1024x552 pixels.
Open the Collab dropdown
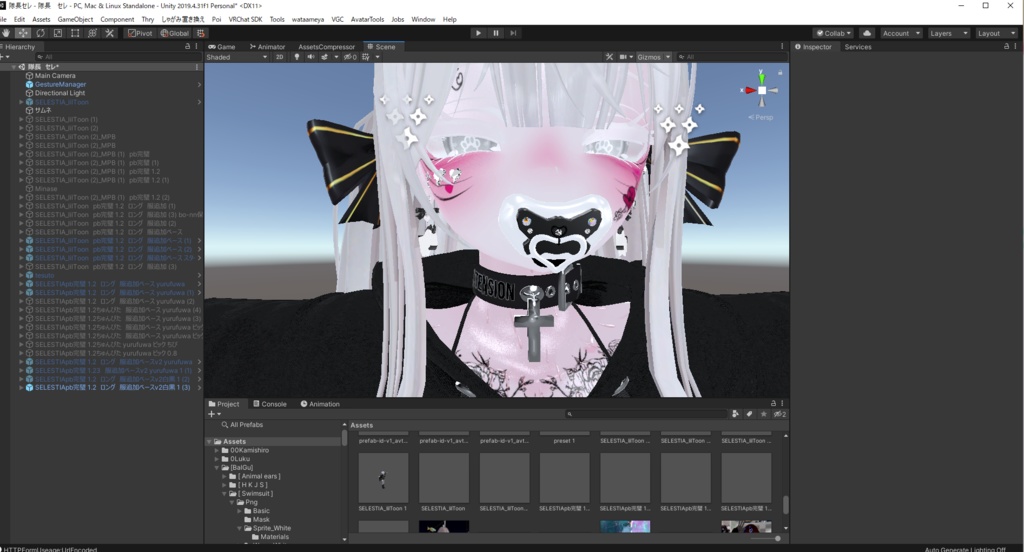click(x=834, y=33)
